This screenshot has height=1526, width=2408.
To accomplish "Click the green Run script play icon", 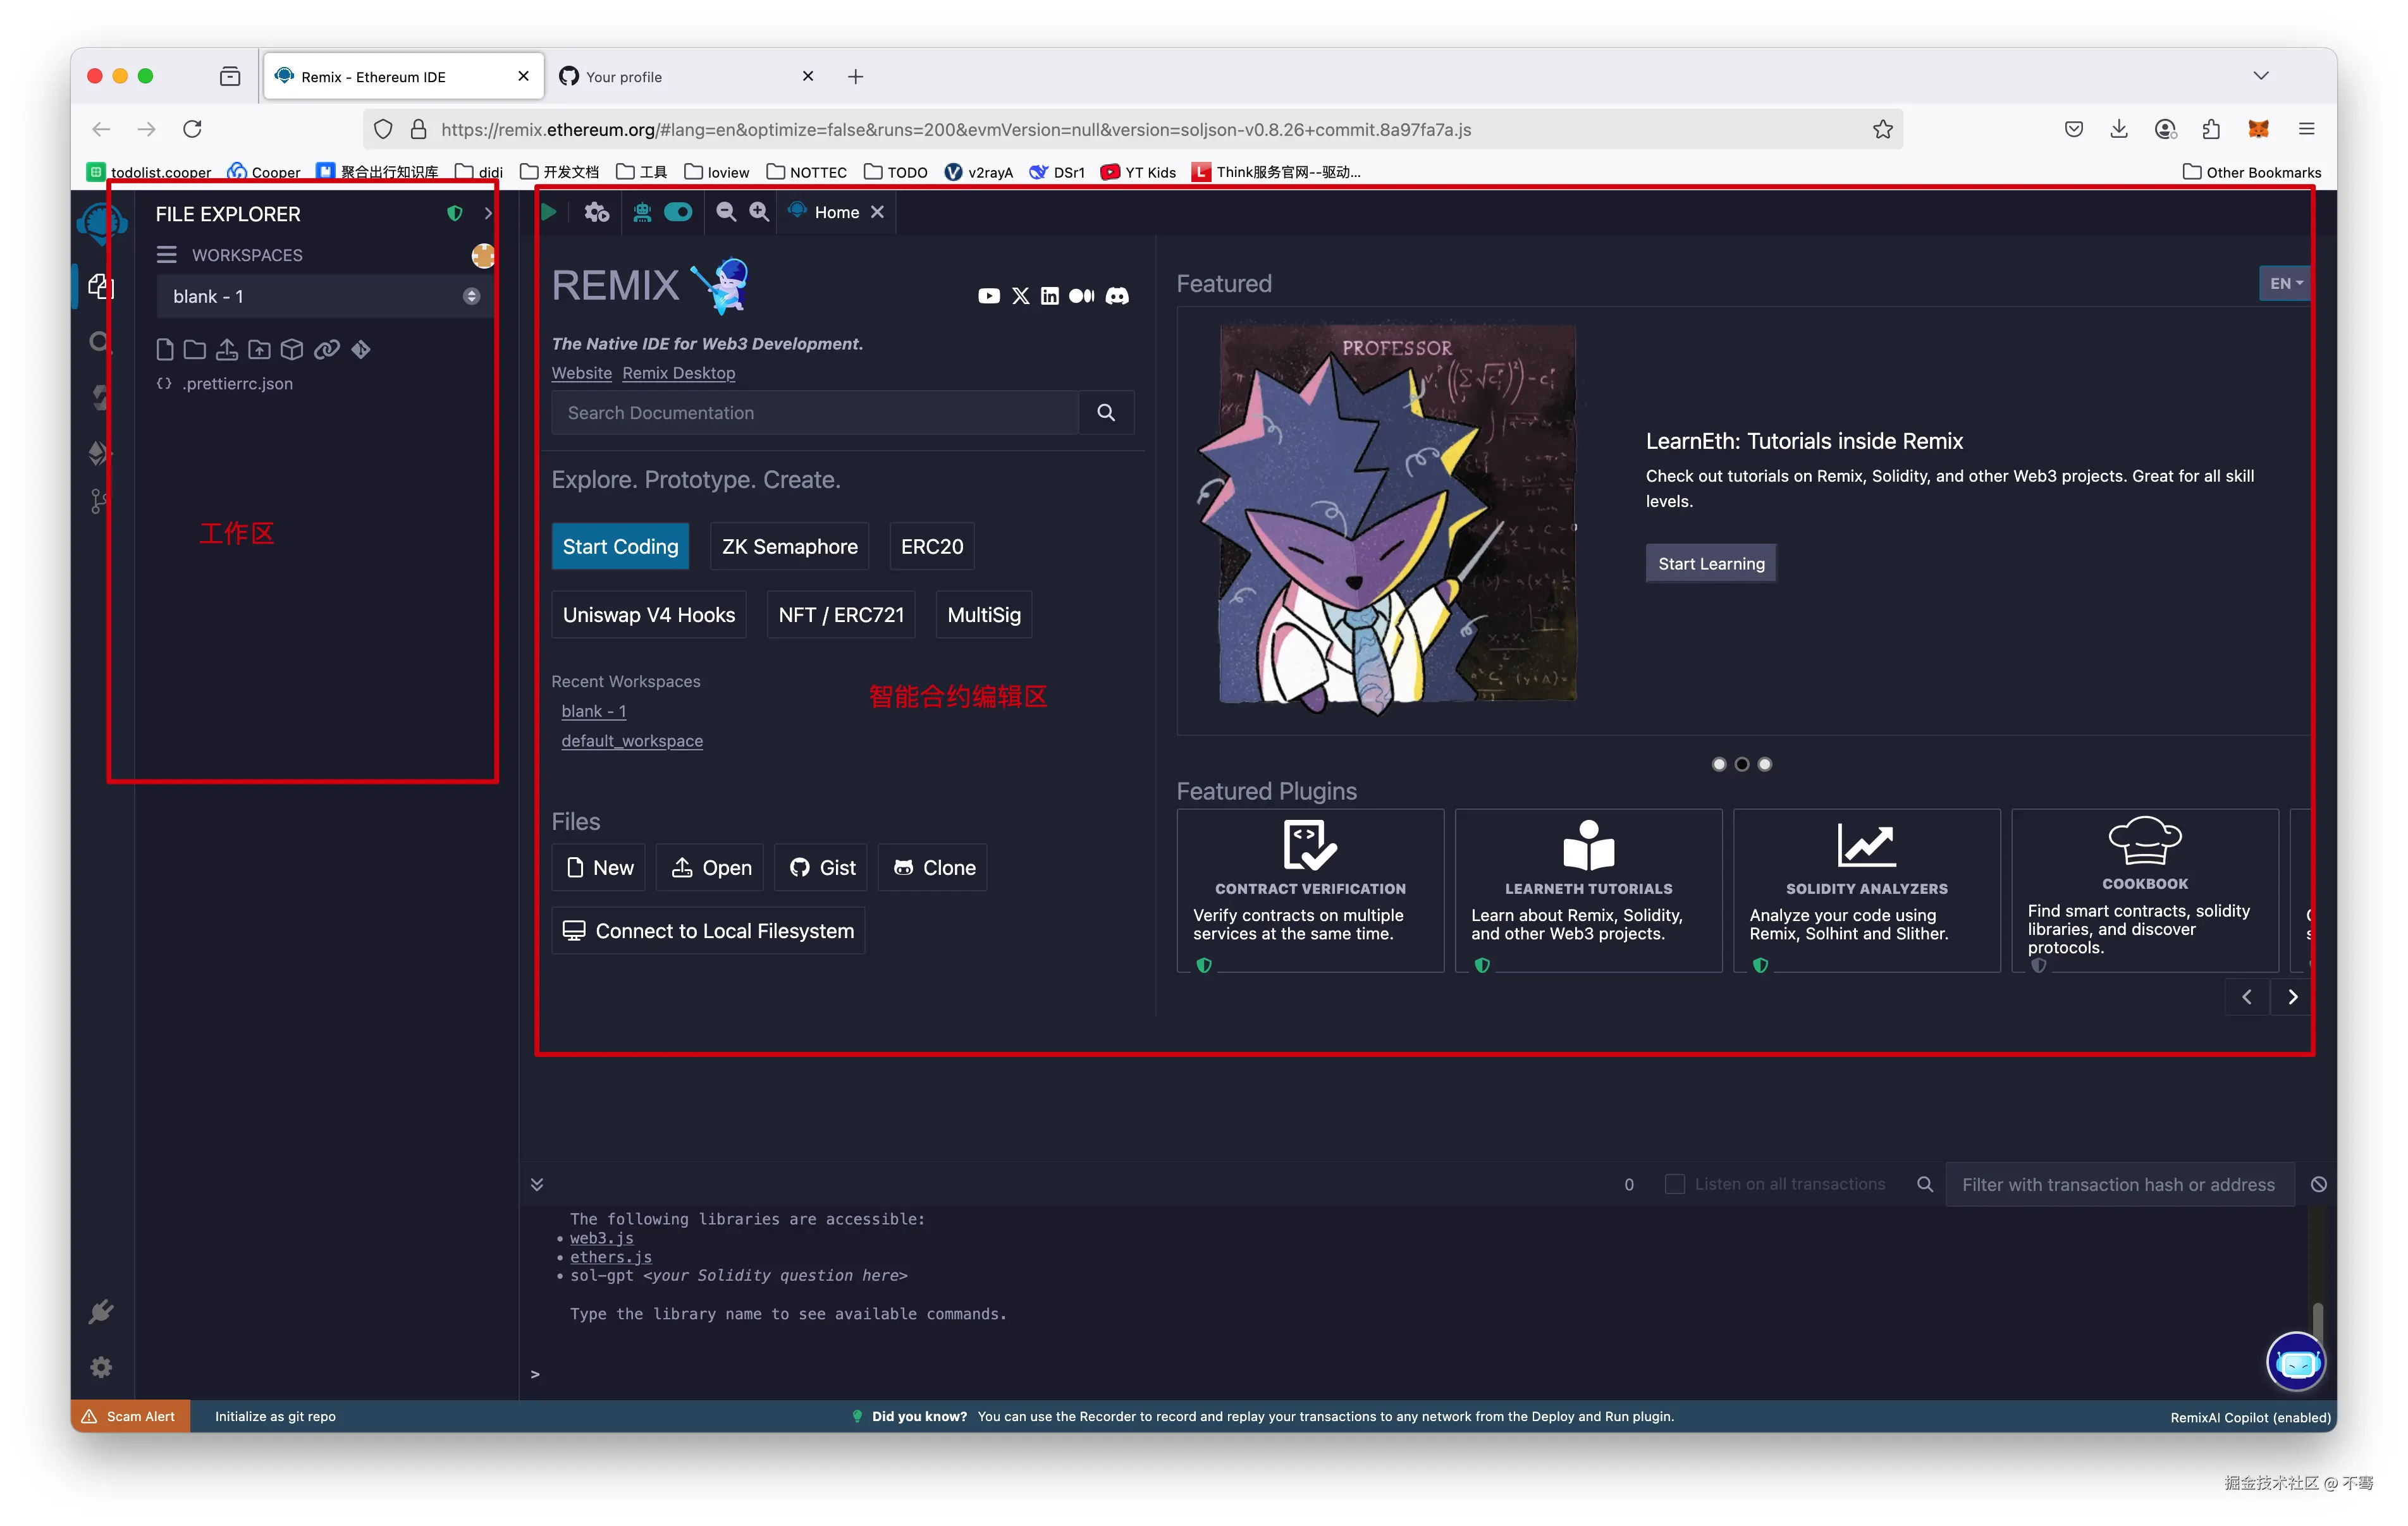I will click(548, 212).
